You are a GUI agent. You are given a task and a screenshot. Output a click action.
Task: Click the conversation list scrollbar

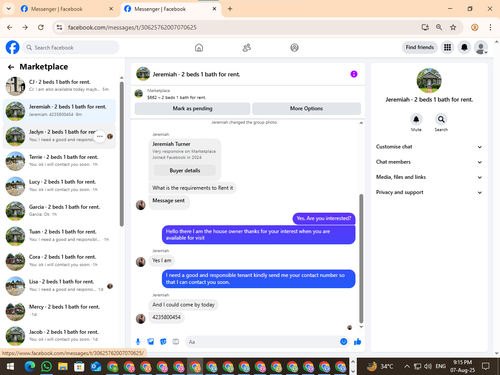coord(122,154)
